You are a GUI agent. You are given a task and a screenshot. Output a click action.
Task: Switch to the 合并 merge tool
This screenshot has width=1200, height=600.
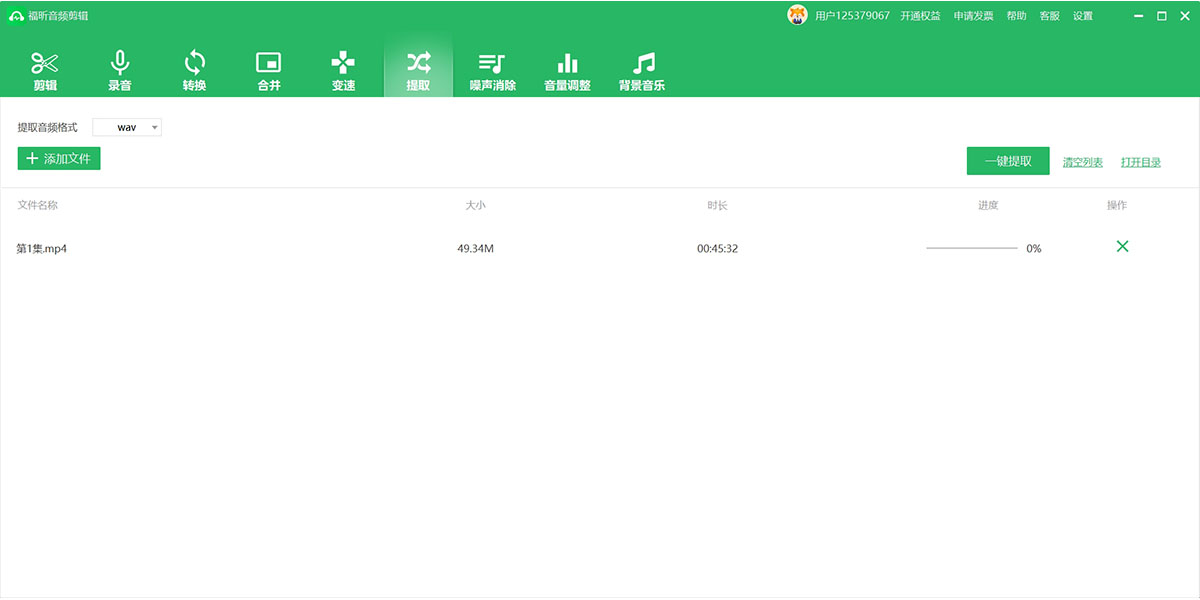pos(269,70)
